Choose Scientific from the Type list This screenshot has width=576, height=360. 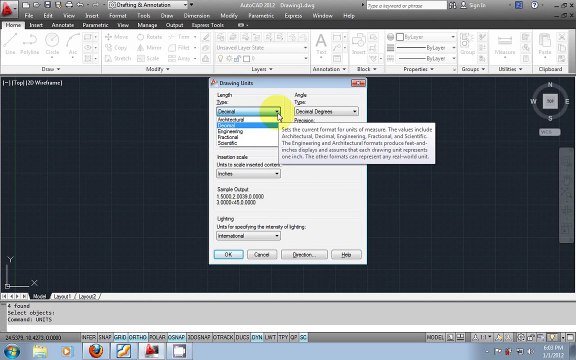click(227, 143)
